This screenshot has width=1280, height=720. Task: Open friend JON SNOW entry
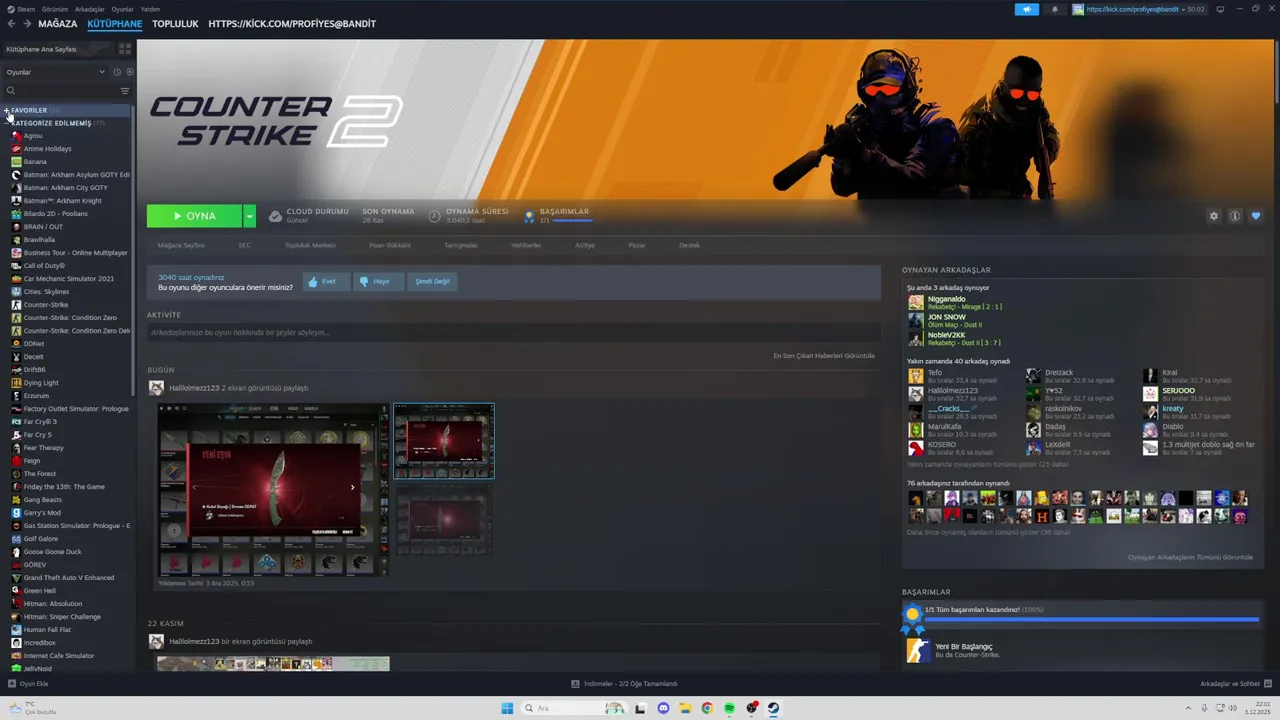[946, 320]
